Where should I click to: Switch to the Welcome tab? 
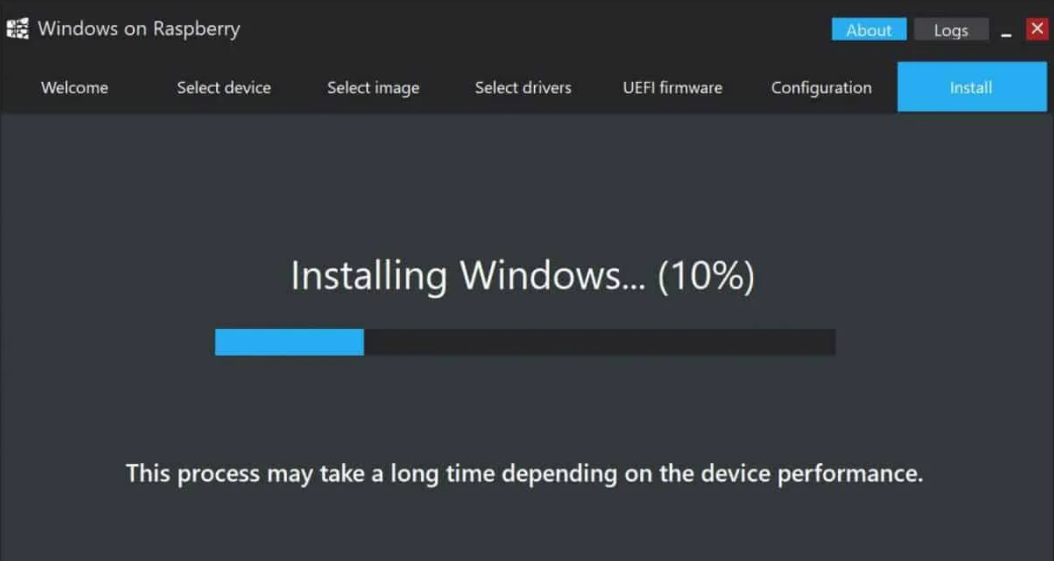coord(74,88)
